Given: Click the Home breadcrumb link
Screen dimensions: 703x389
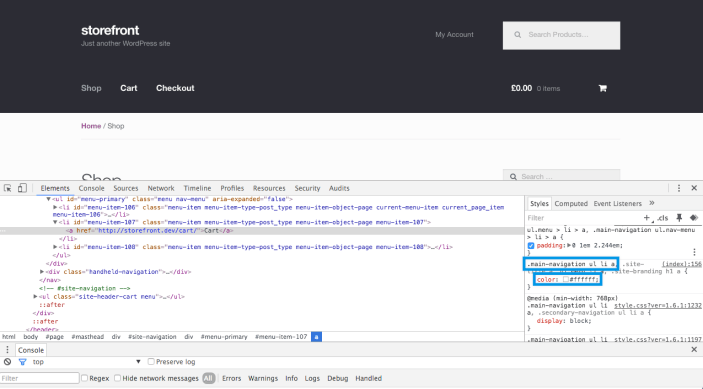Looking at the screenshot, I should point(91,126).
